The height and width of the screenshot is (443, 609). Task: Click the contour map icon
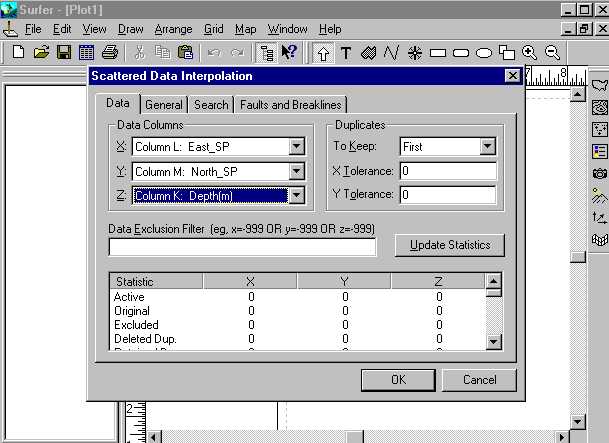click(x=600, y=108)
